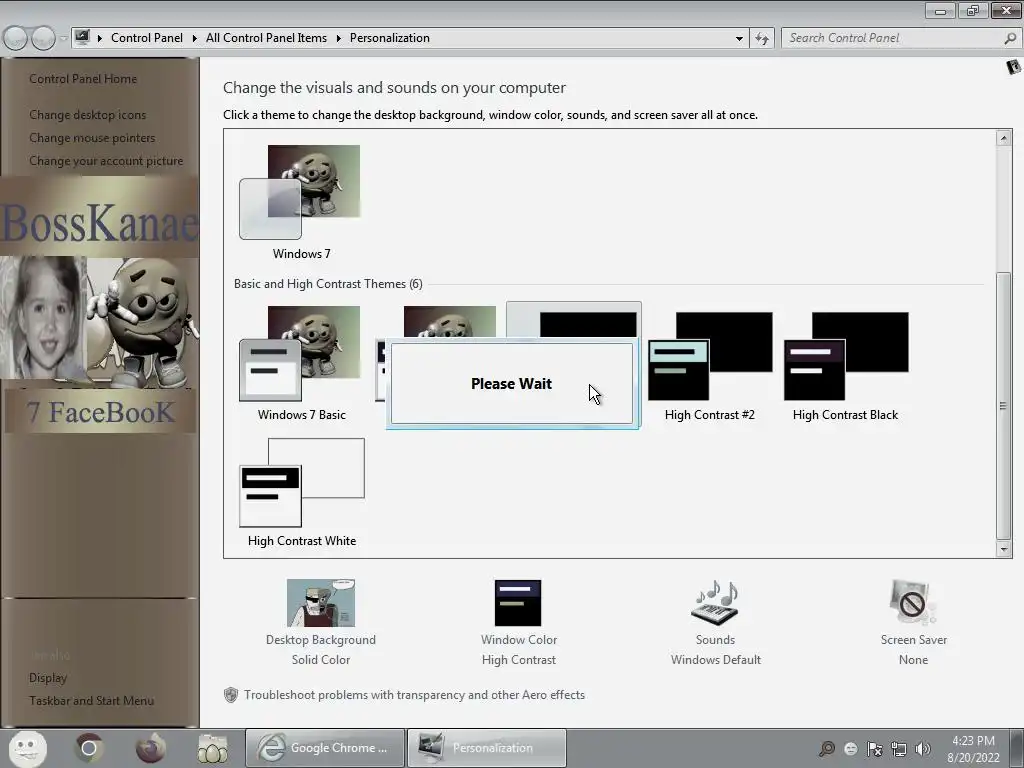The image size is (1024, 768).
Task: Open Change your account picture link
Action: point(106,161)
